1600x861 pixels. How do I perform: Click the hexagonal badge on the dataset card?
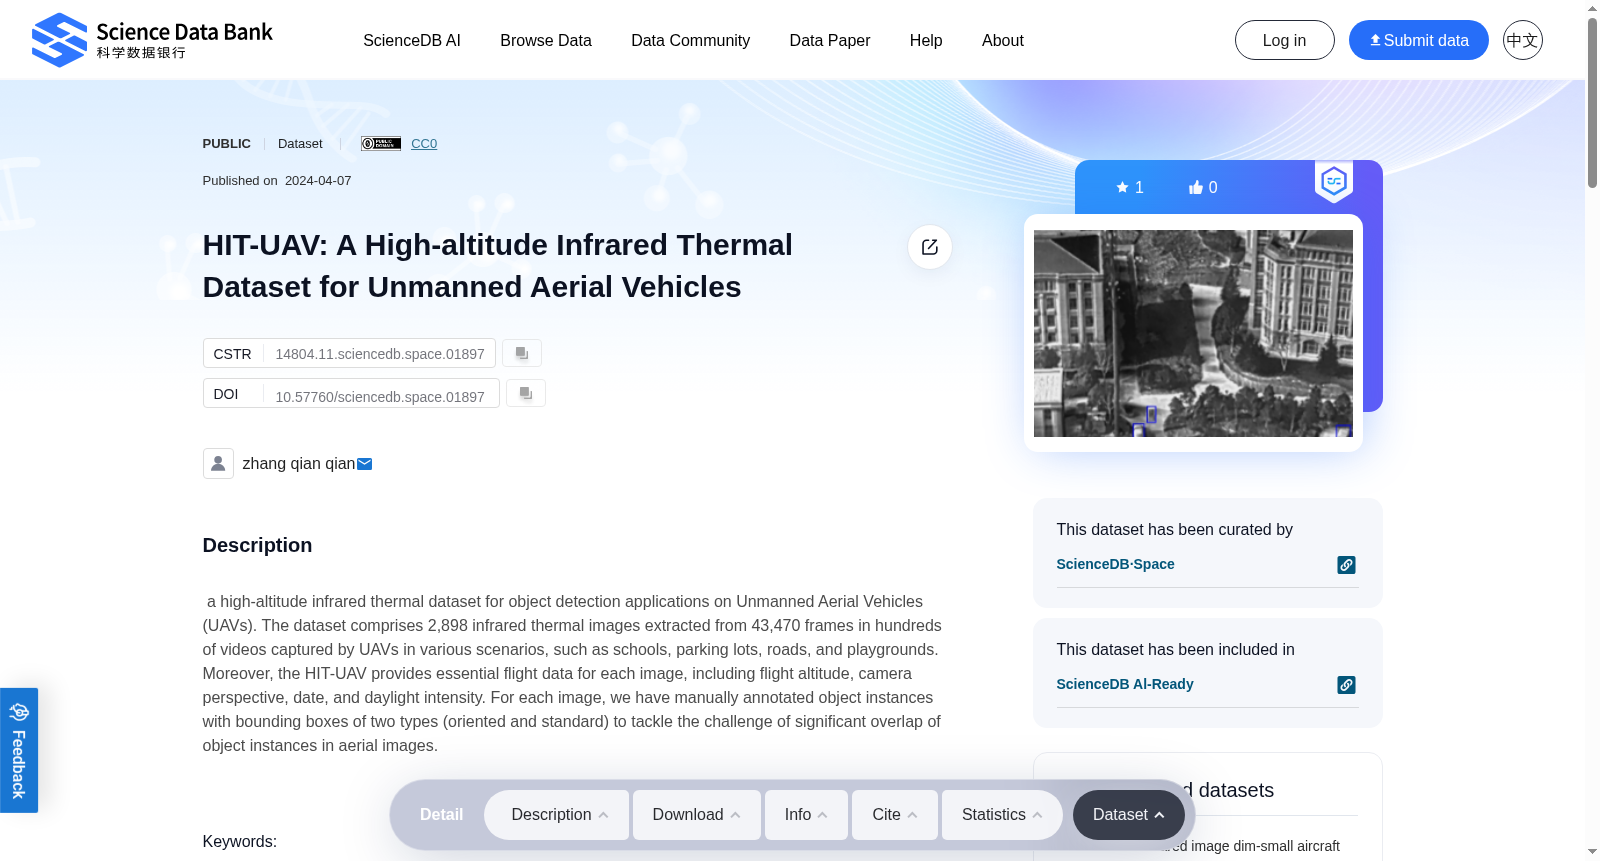(x=1334, y=182)
